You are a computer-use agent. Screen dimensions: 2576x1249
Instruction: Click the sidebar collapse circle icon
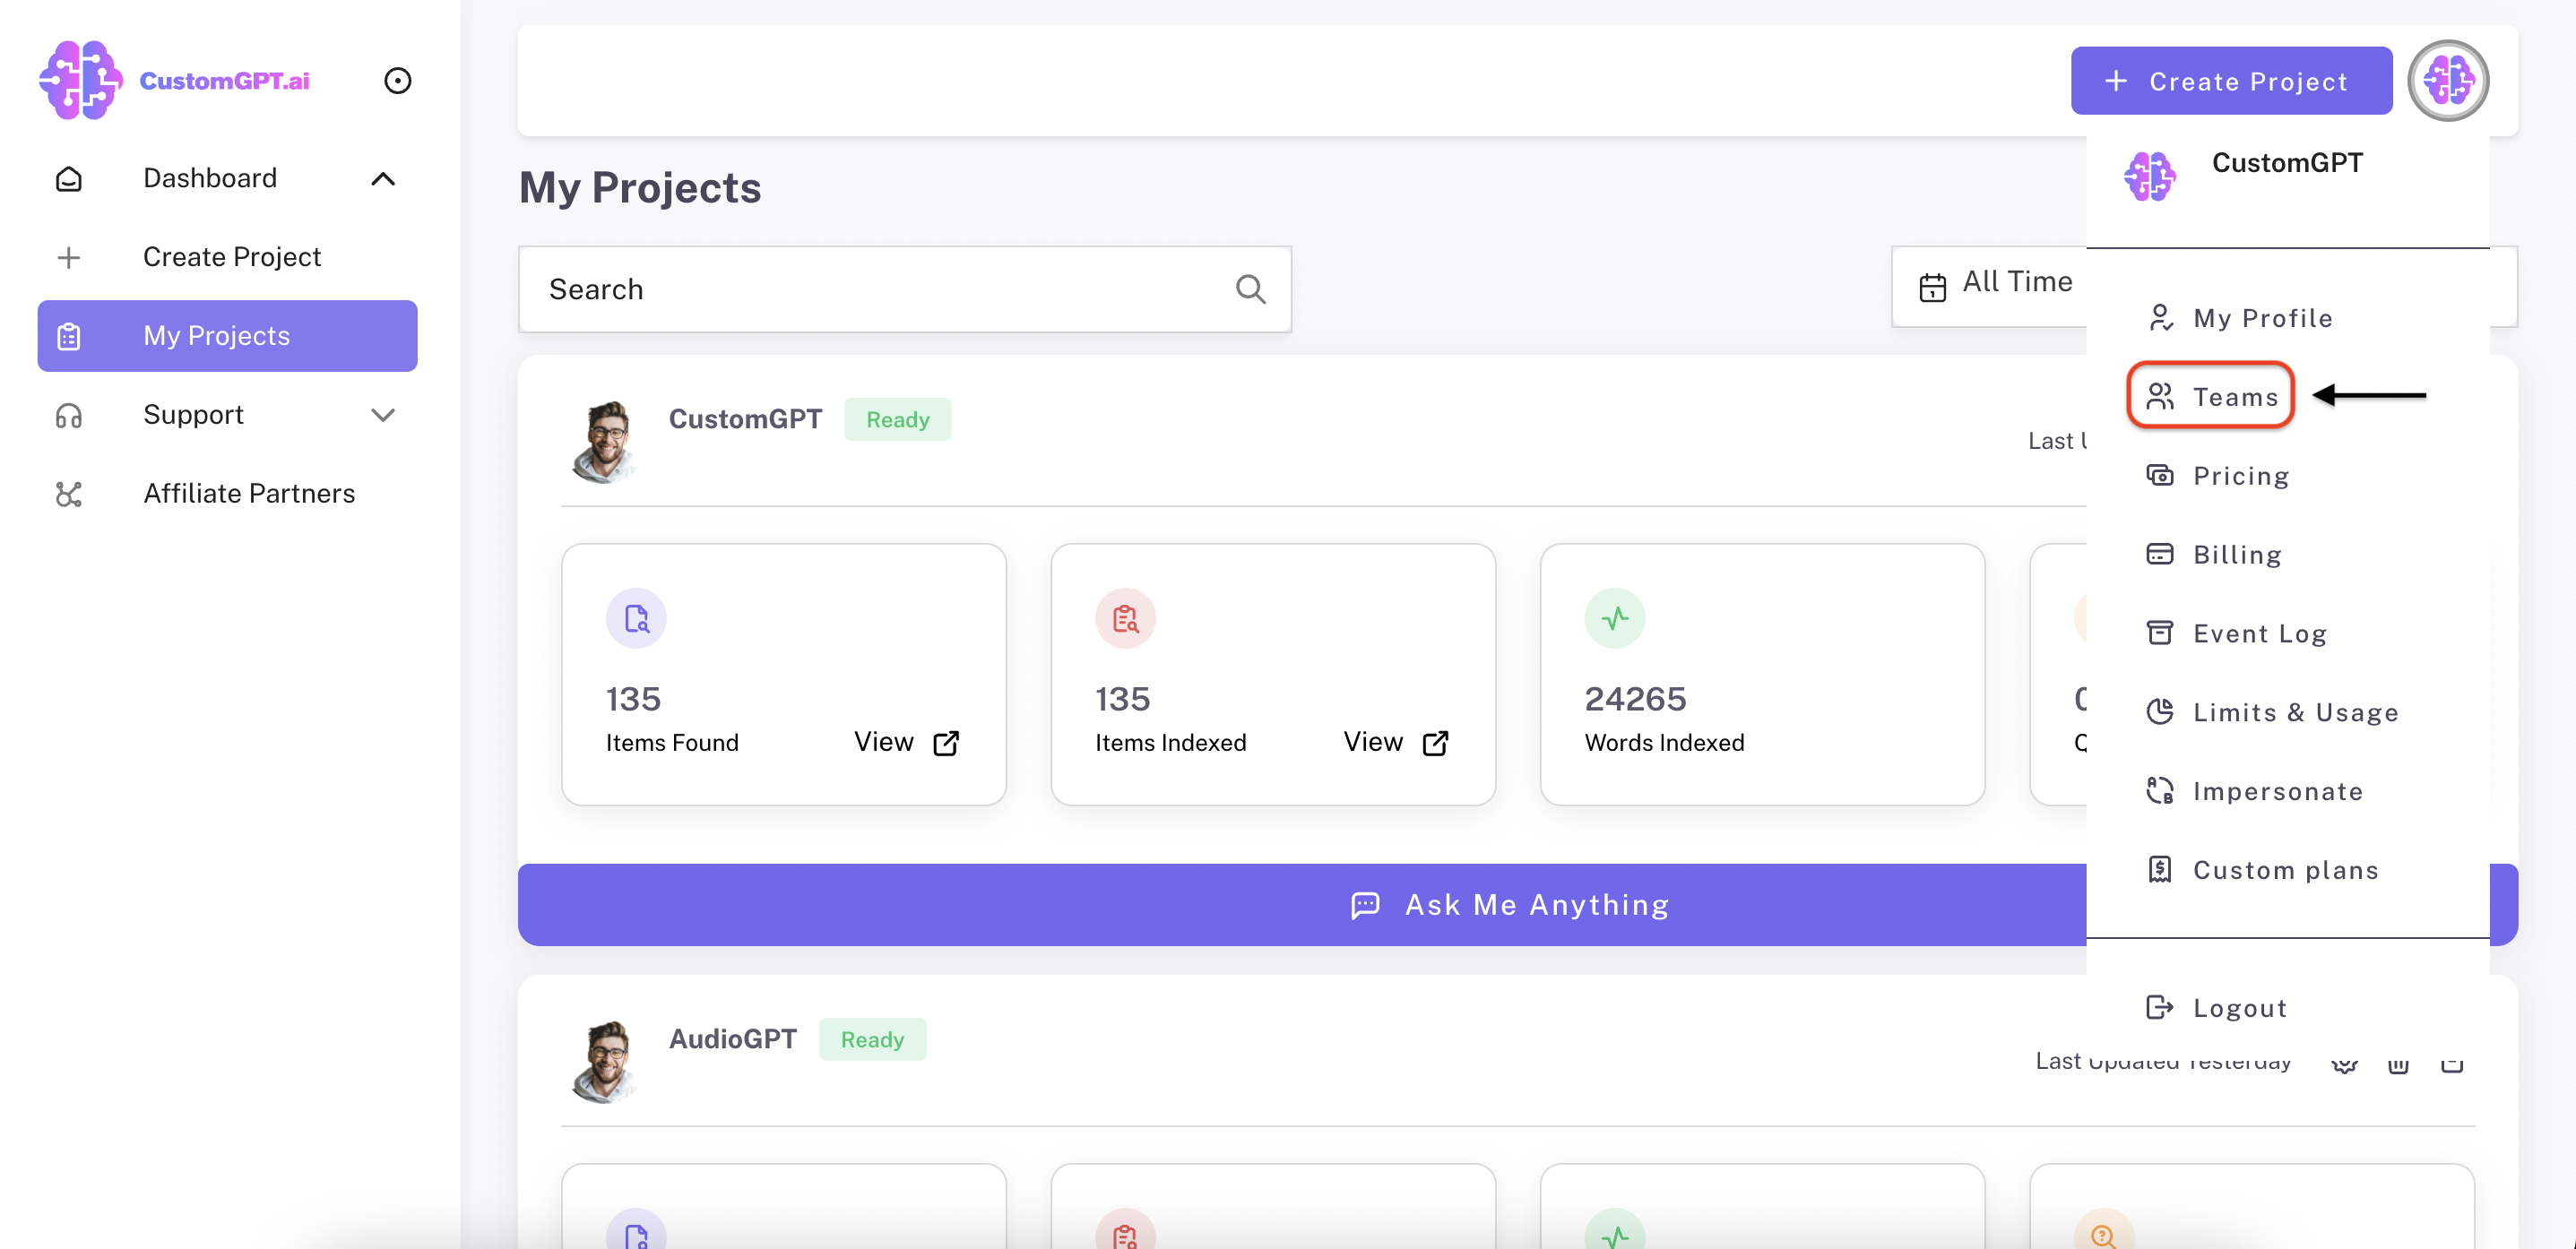click(397, 80)
